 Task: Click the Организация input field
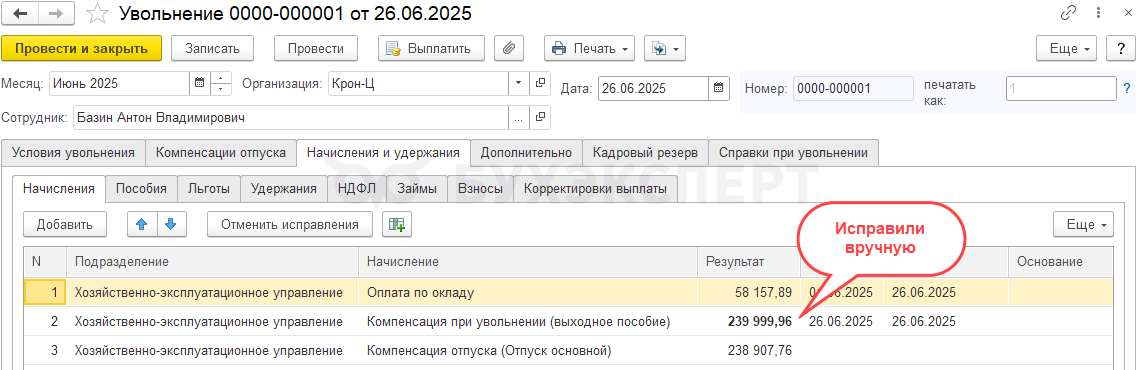418,84
